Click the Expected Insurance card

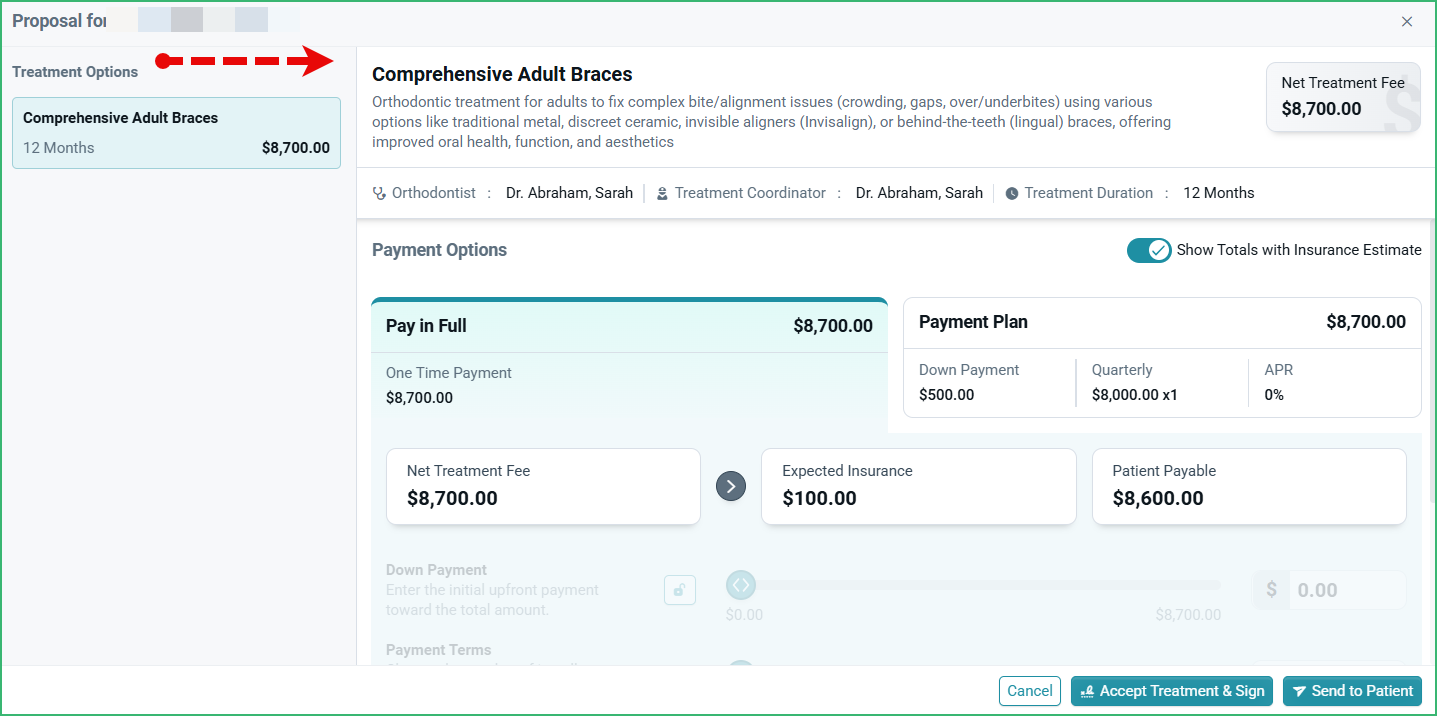coord(919,486)
